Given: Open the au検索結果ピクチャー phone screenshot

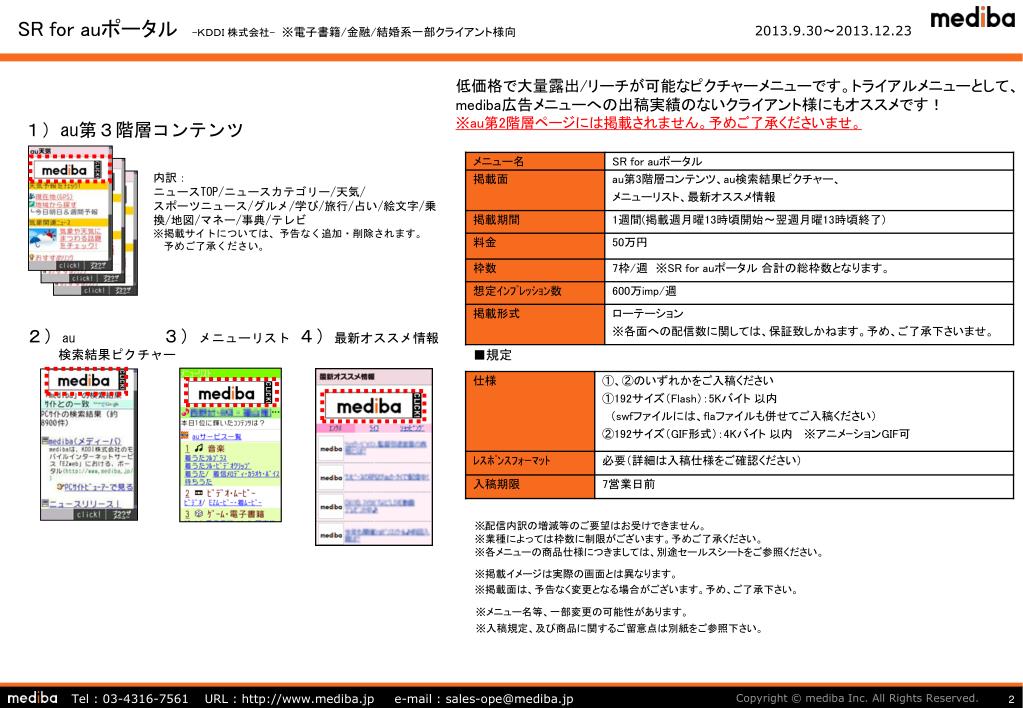Looking at the screenshot, I should (x=89, y=444).
